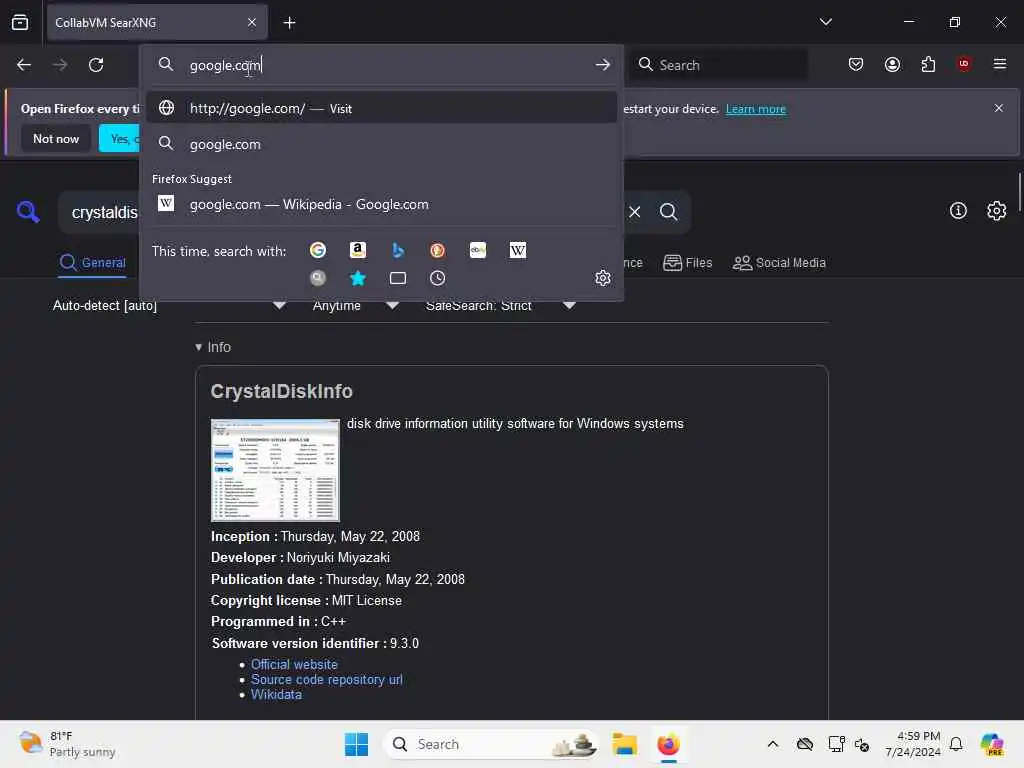Click the Not now button
The height and width of the screenshot is (768, 1024).
point(56,138)
